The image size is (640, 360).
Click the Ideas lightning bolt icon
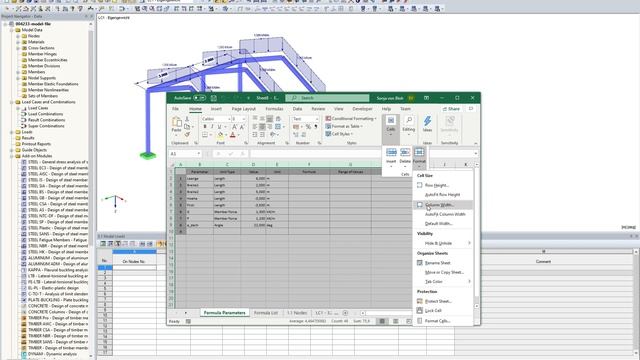[x=427, y=121]
